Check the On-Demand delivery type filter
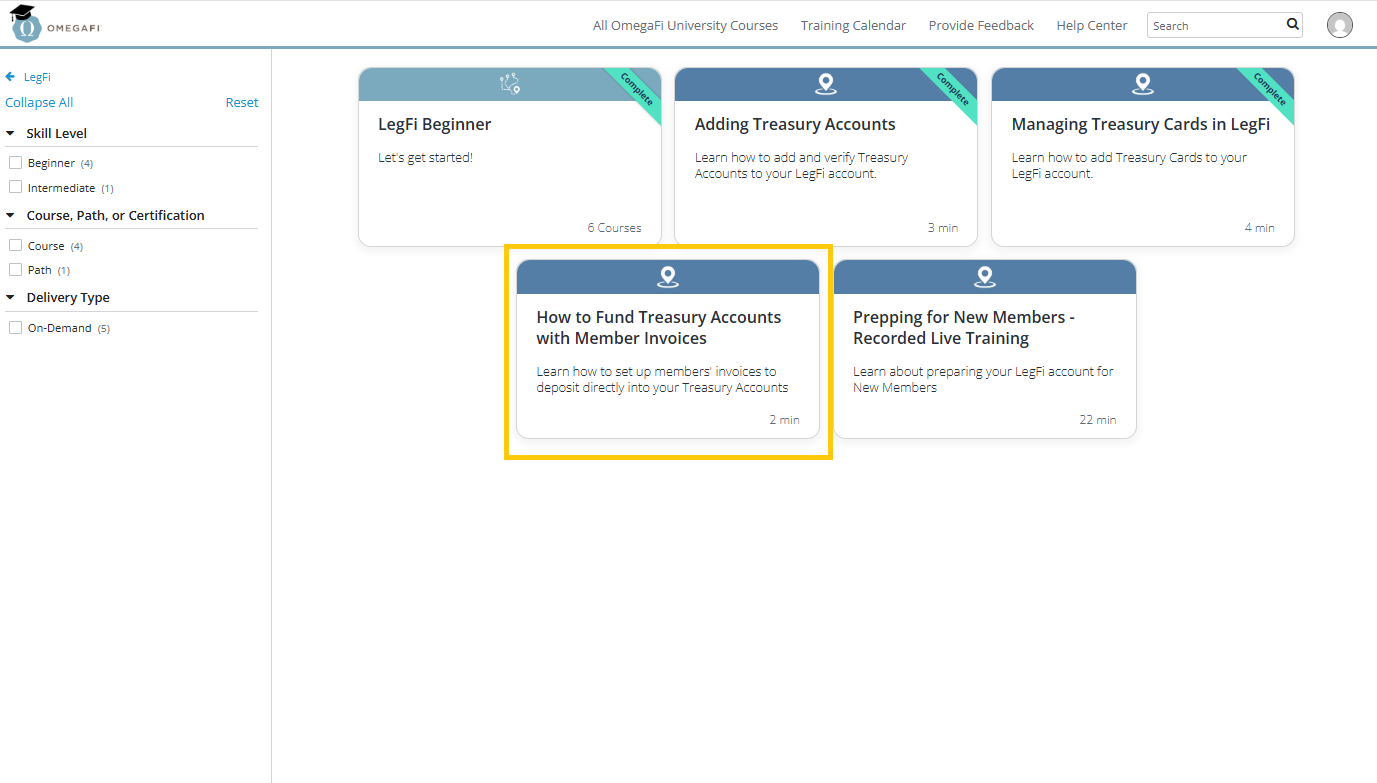Viewport: 1377px width, 783px height. [x=15, y=327]
